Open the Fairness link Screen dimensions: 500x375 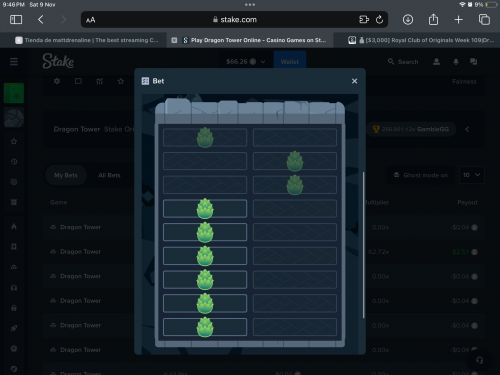pyautogui.click(x=464, y=81)
